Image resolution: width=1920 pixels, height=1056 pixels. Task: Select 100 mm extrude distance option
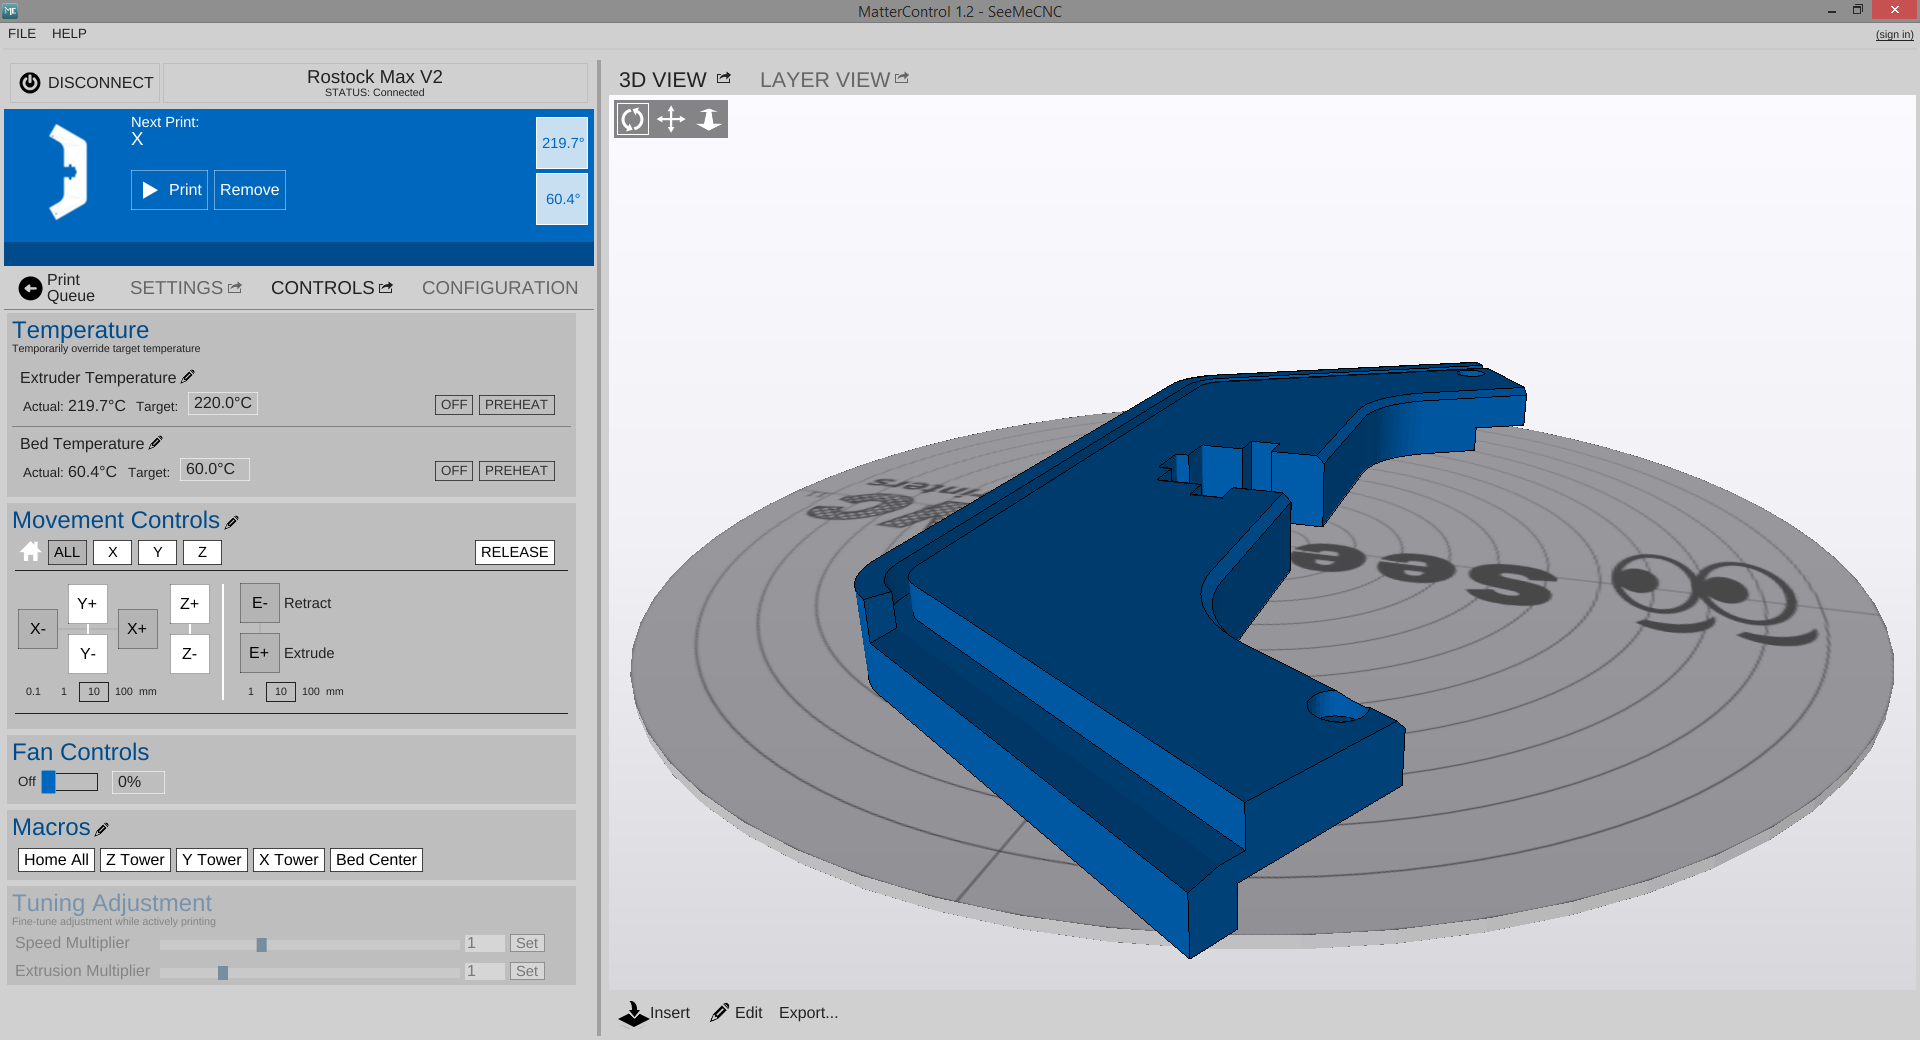(x=311, y=692)
